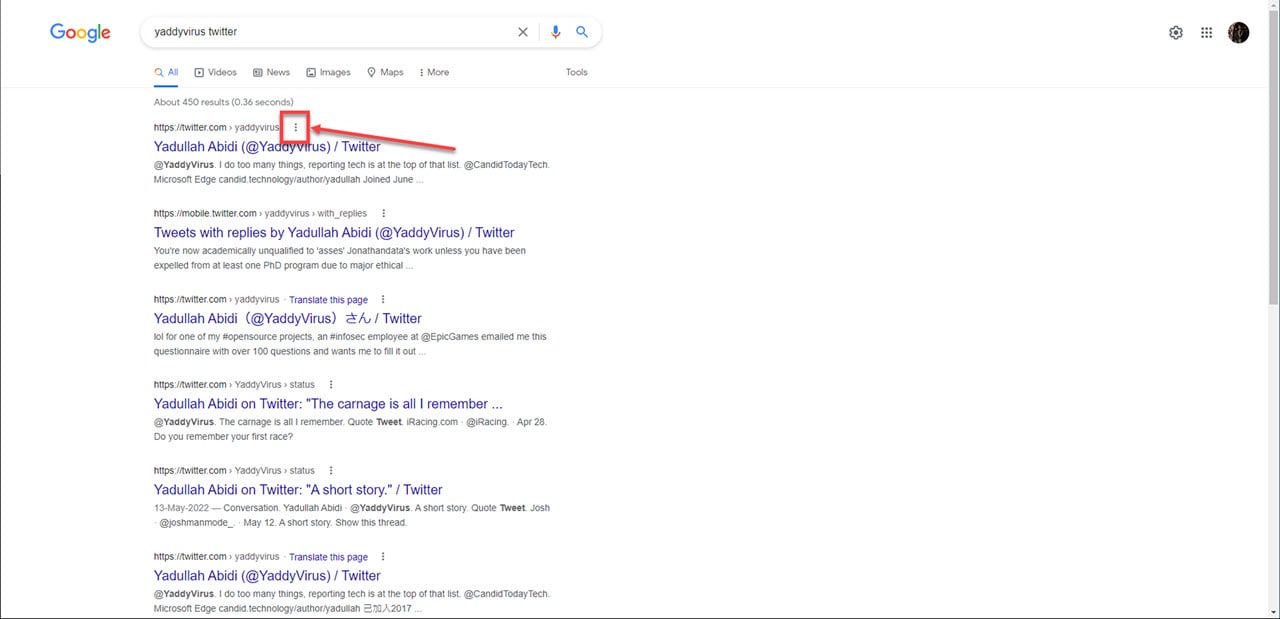This screenshot has width=1280, height=619.
Task: Click the Google logo
Action: point(80,33)
